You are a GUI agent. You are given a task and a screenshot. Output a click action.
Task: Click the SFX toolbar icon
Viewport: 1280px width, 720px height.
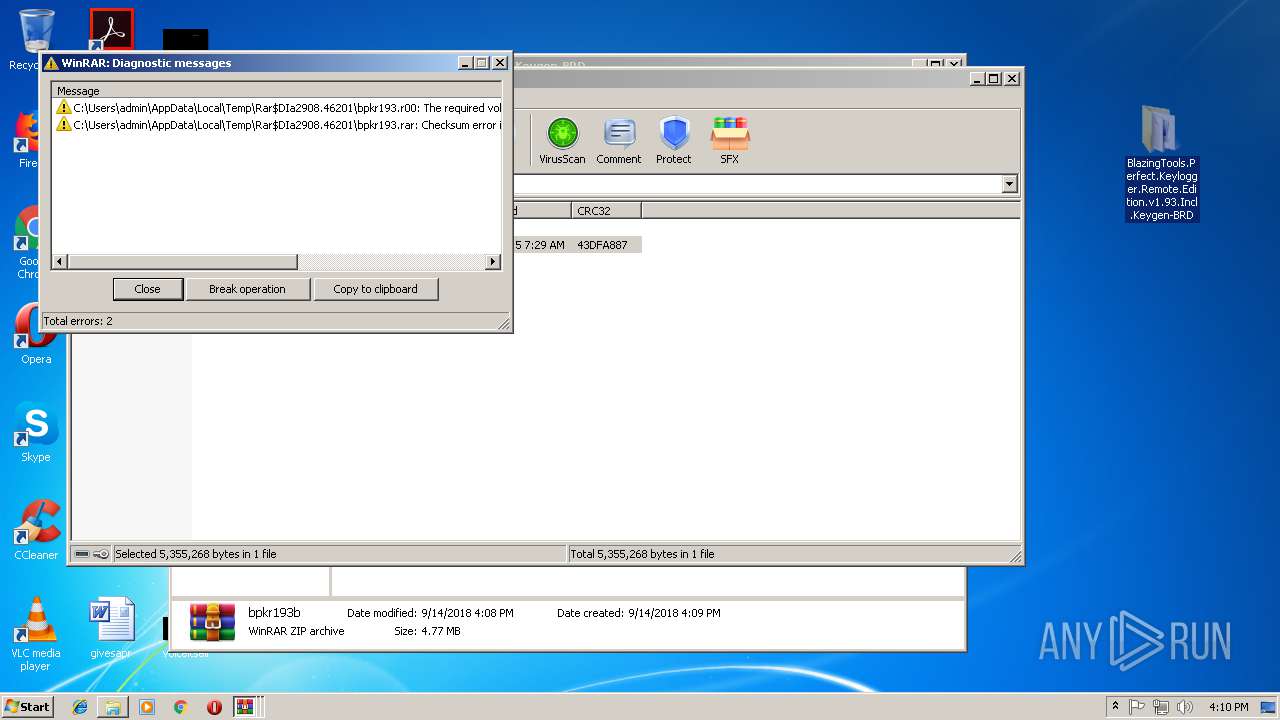point(730,140)
